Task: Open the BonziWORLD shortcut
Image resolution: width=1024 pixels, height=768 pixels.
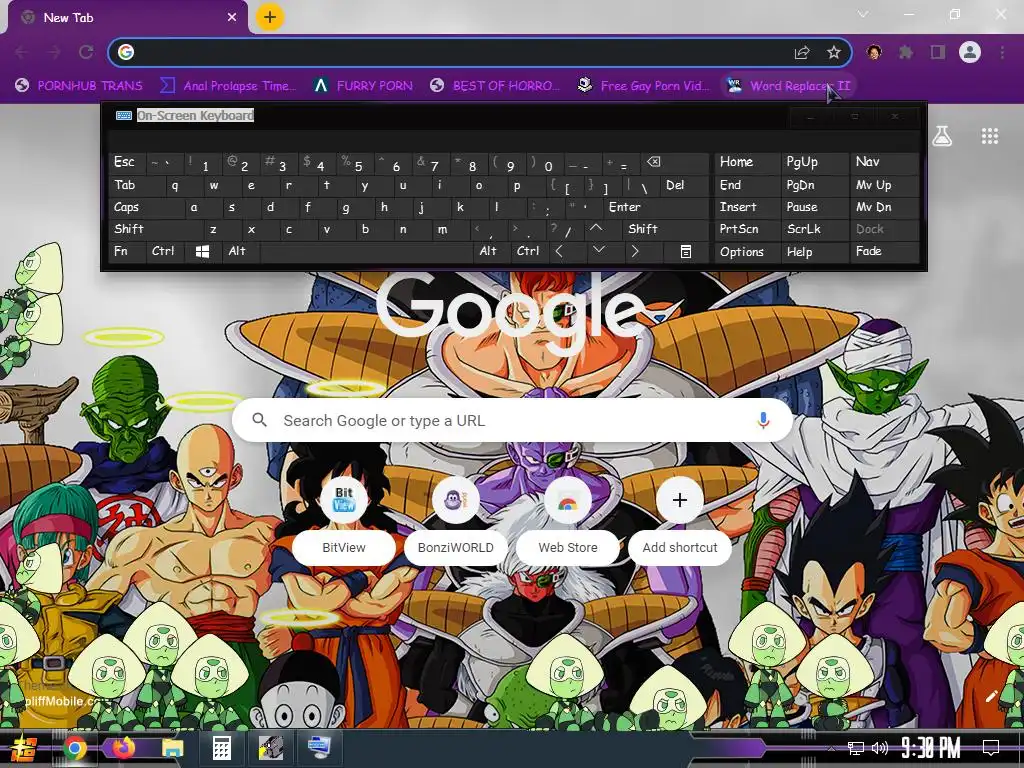Action: pyautogui.click(x=456, y=520)
